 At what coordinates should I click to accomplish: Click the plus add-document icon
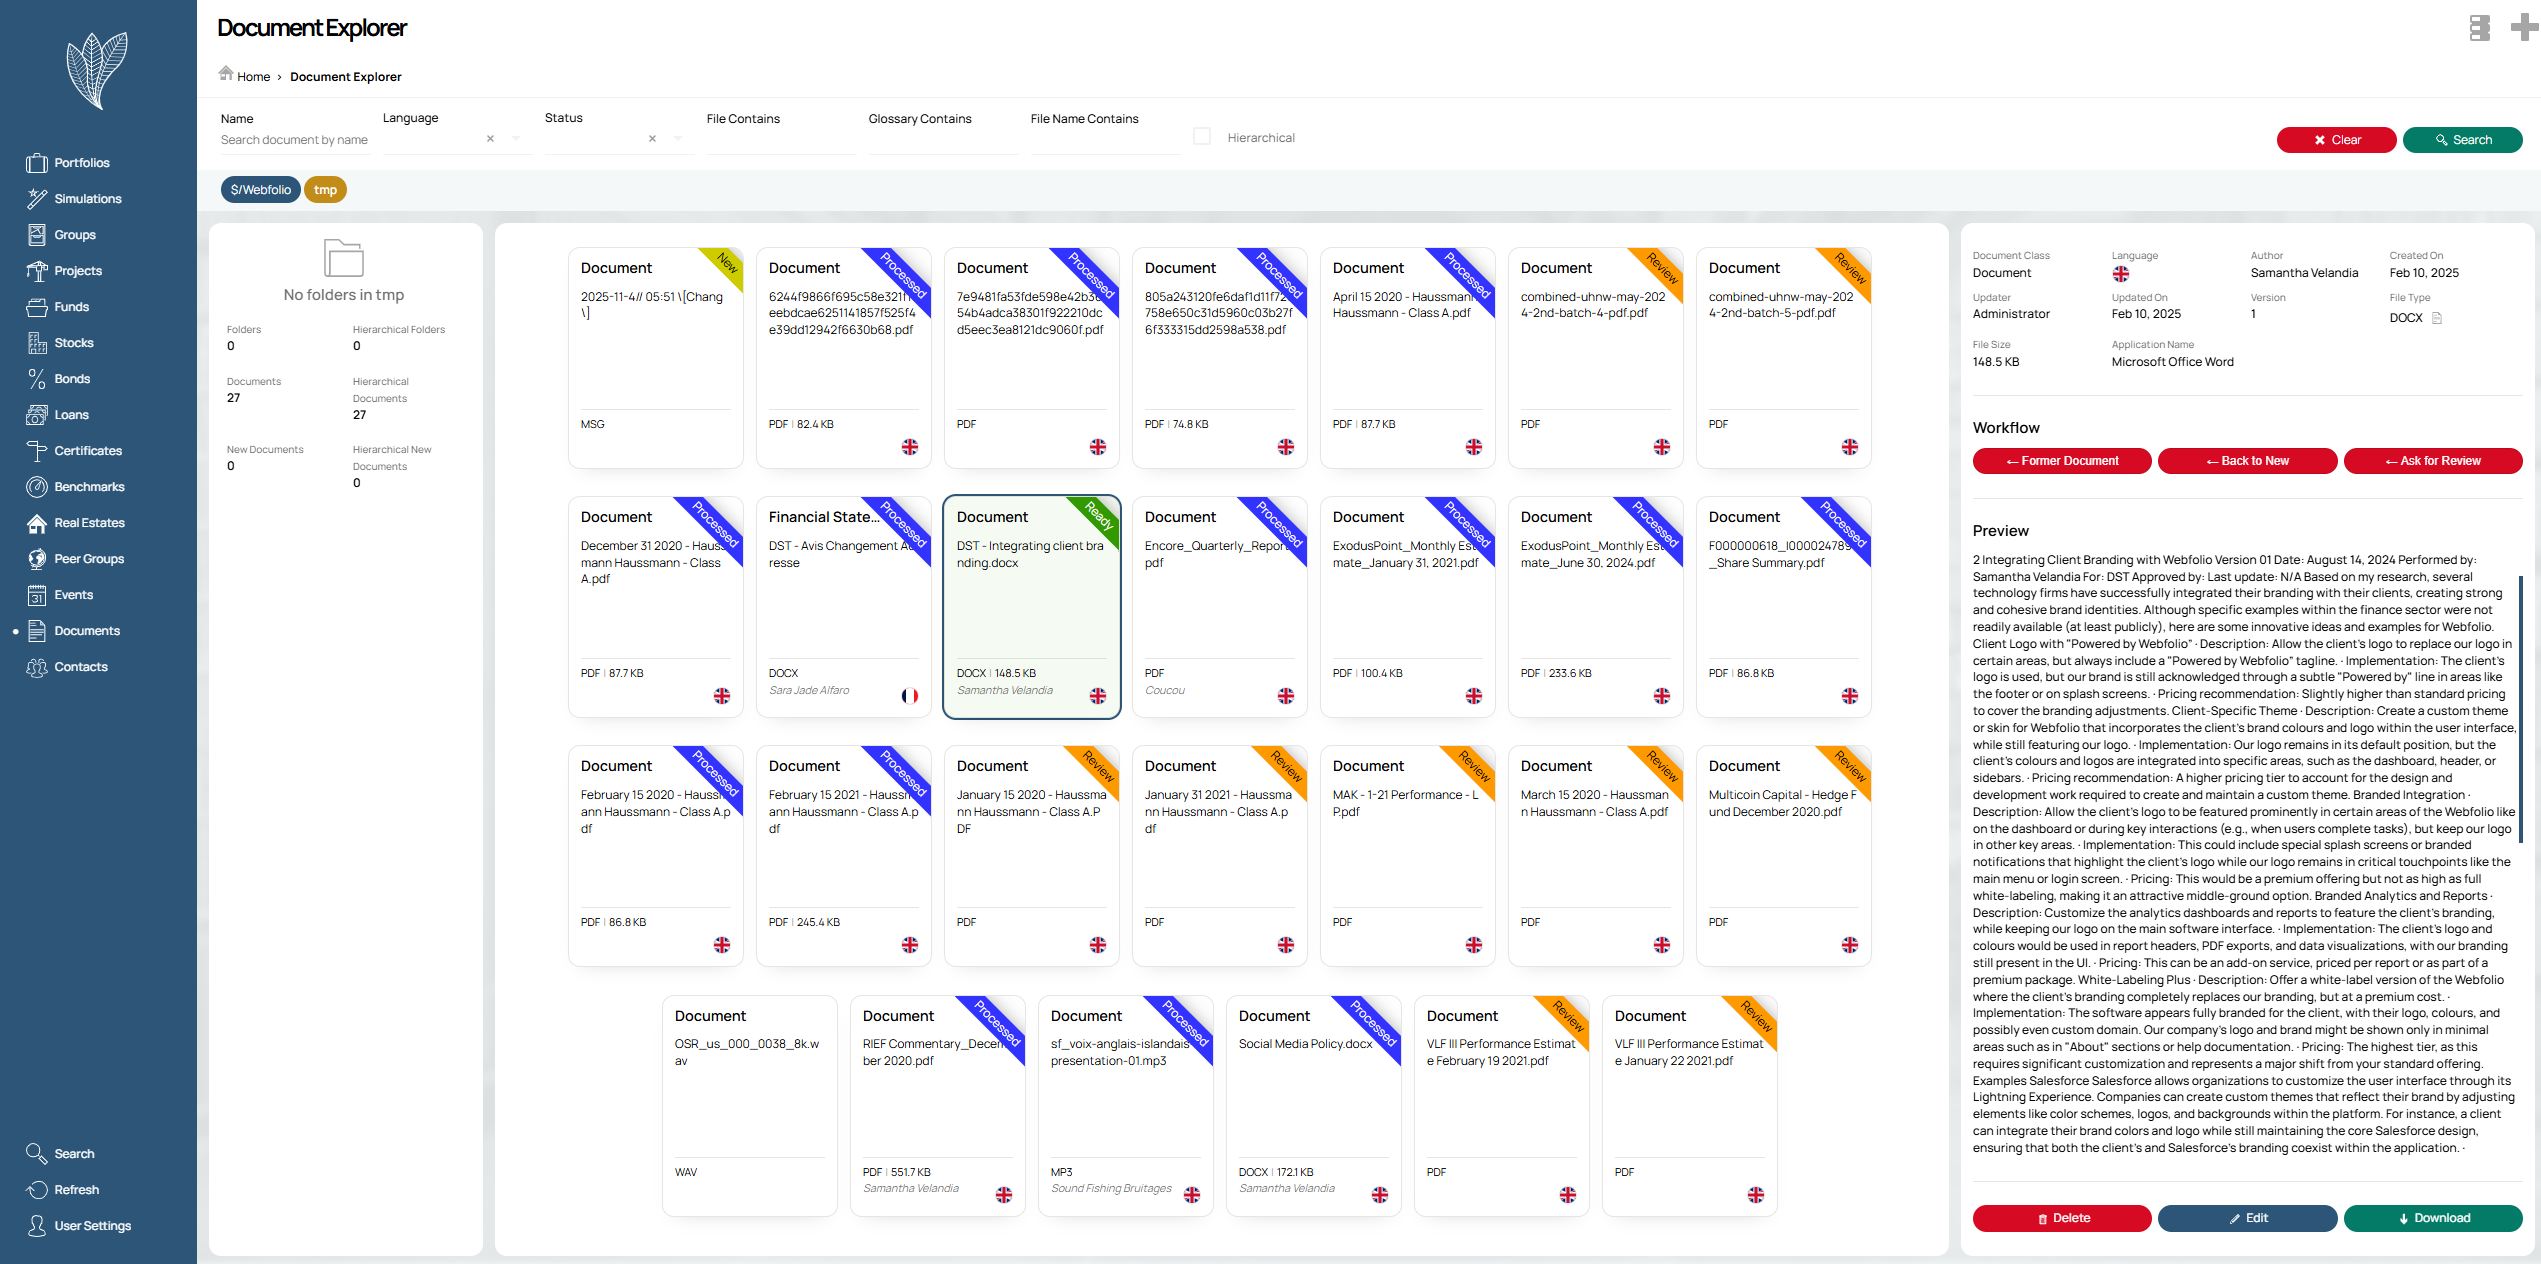2523,27
